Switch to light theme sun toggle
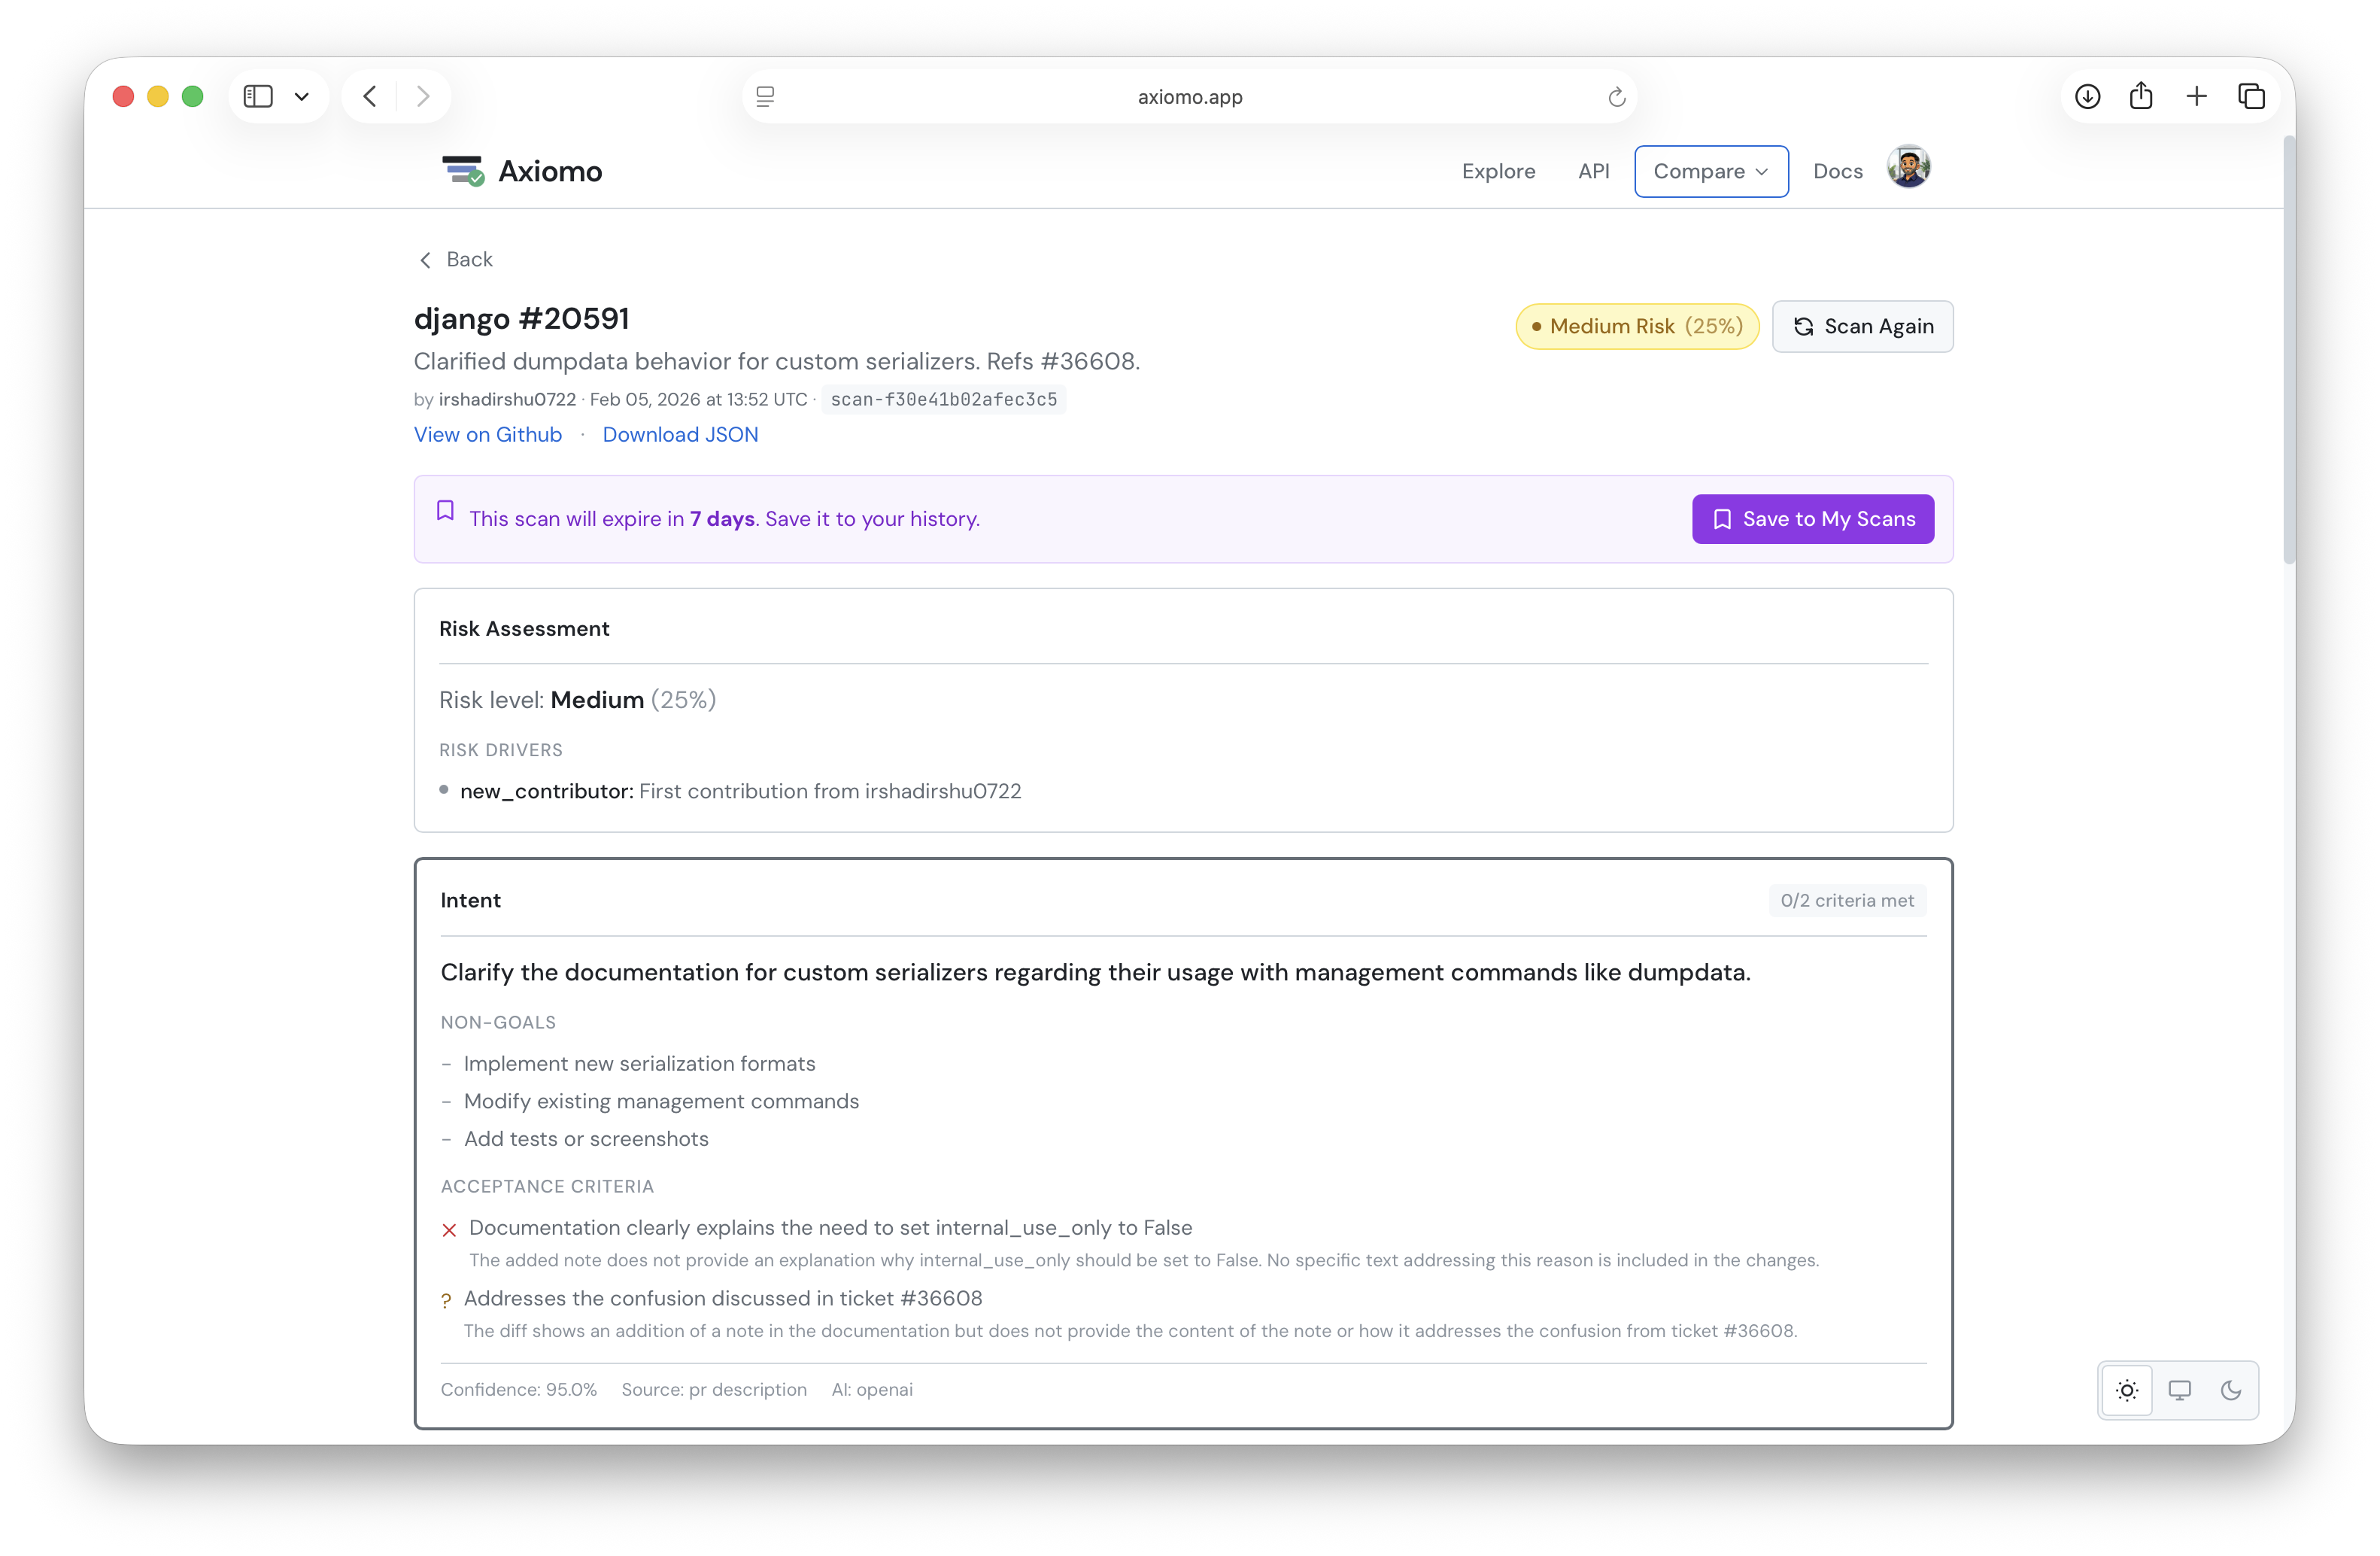The height and width of the screenshot is (1556, 2380). click(2127, 1390)
